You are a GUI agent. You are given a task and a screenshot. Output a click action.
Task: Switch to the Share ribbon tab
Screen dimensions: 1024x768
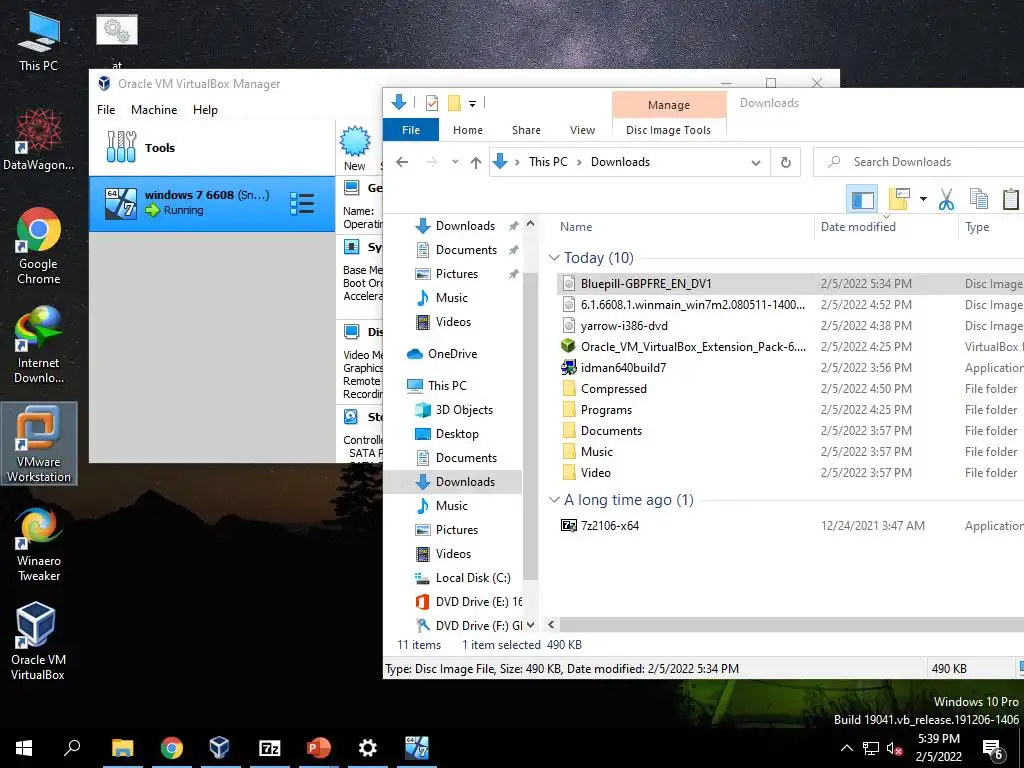pos(526,130)
